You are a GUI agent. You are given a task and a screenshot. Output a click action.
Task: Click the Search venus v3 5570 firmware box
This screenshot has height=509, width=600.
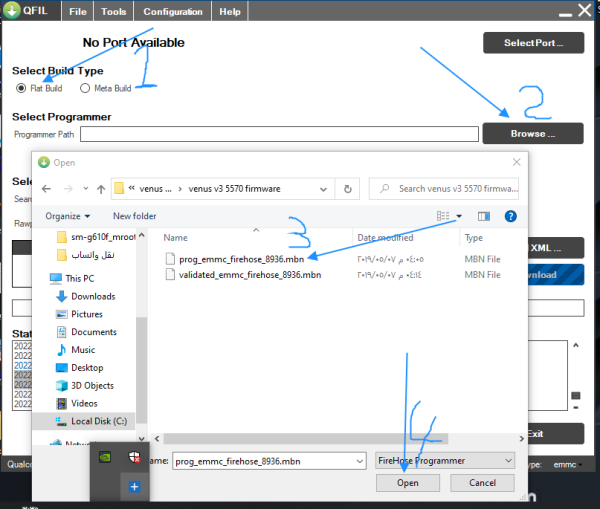(444, 189)
